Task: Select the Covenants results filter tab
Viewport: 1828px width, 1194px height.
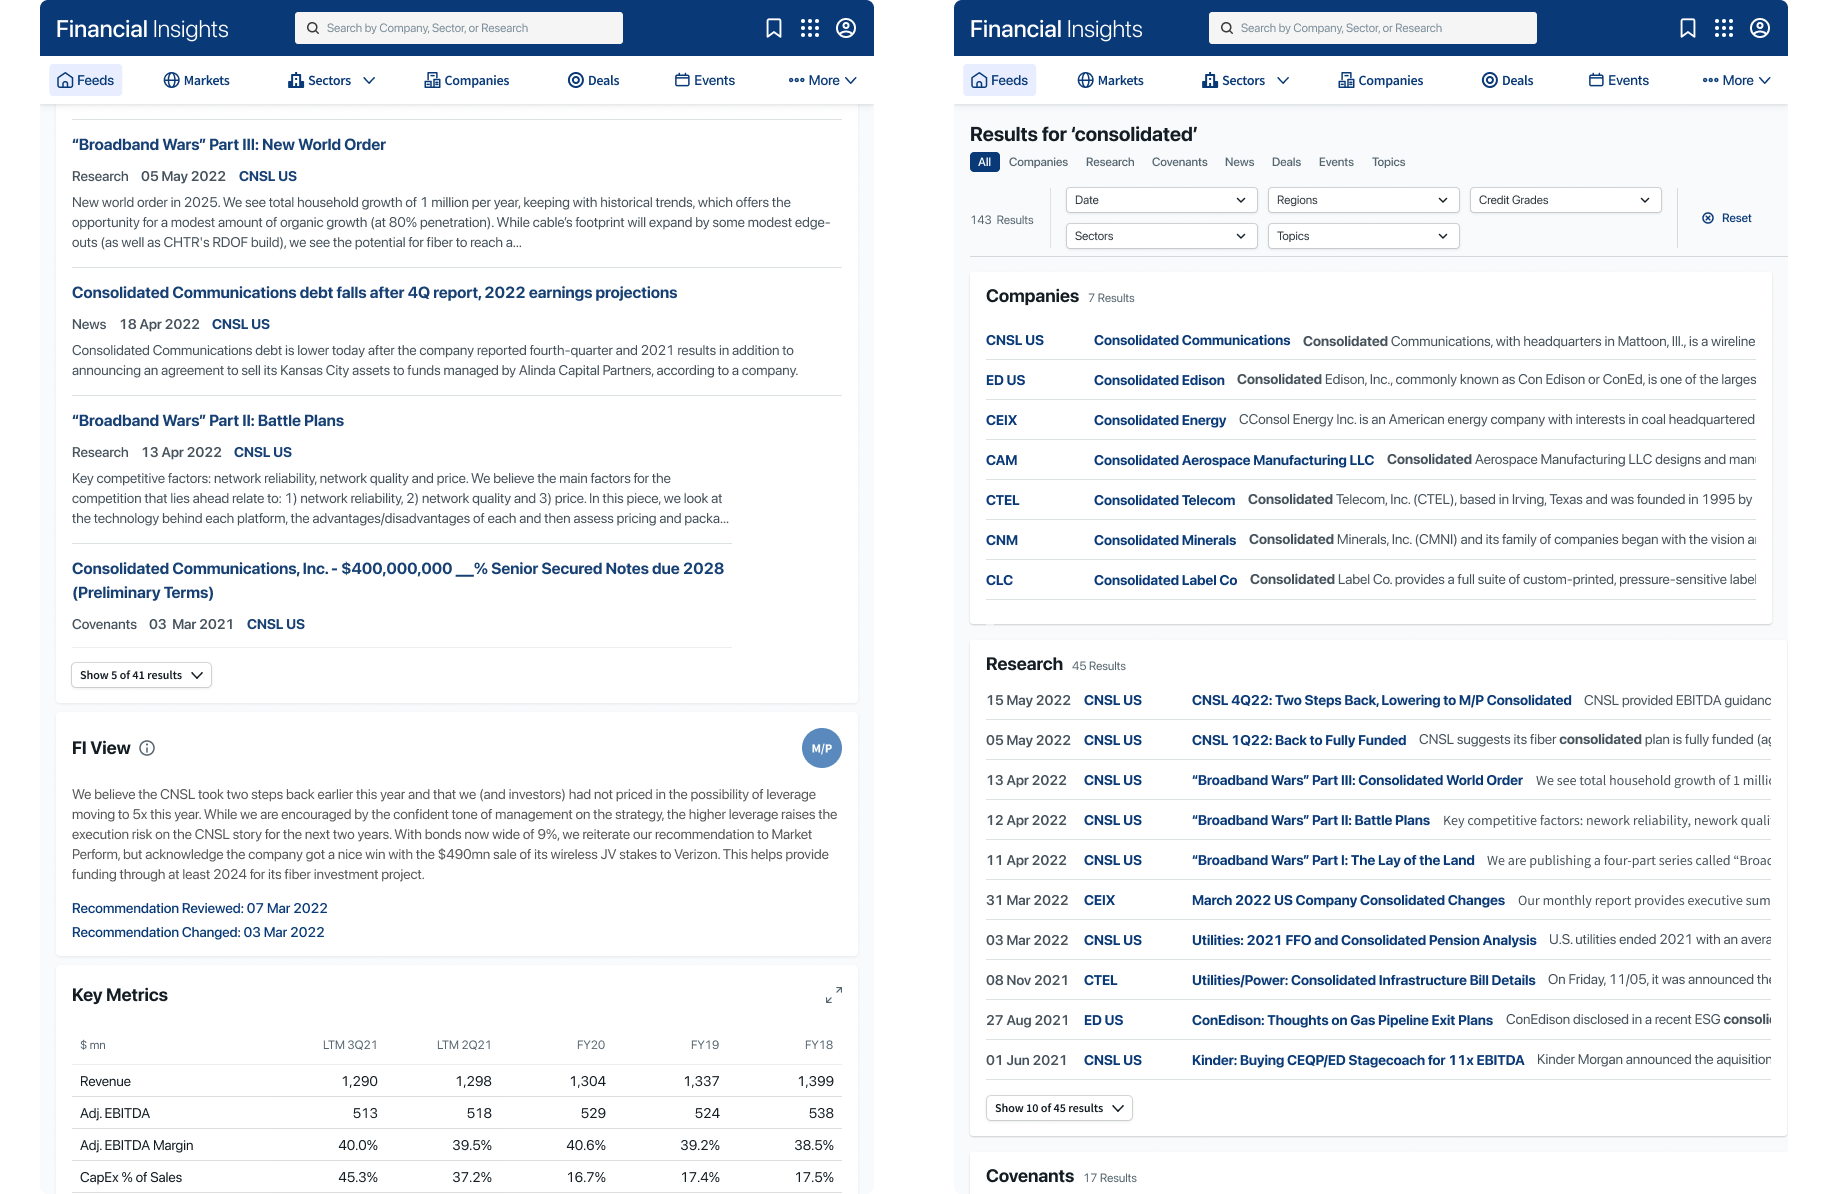Action: coord(1179,162)
